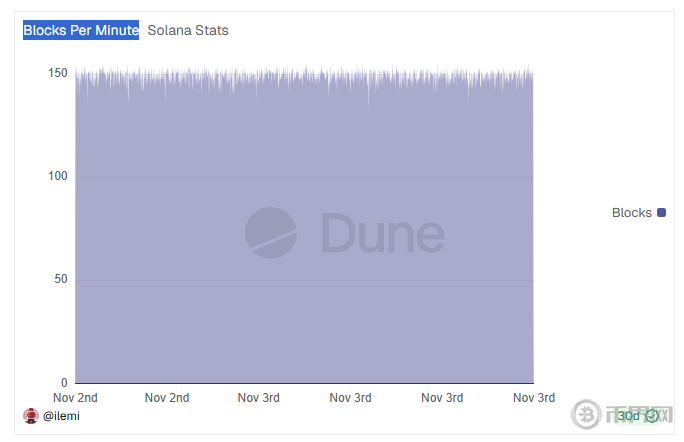Click the green check status icon
This screenshot has width=684, height=442.
(x=652, y=416)
